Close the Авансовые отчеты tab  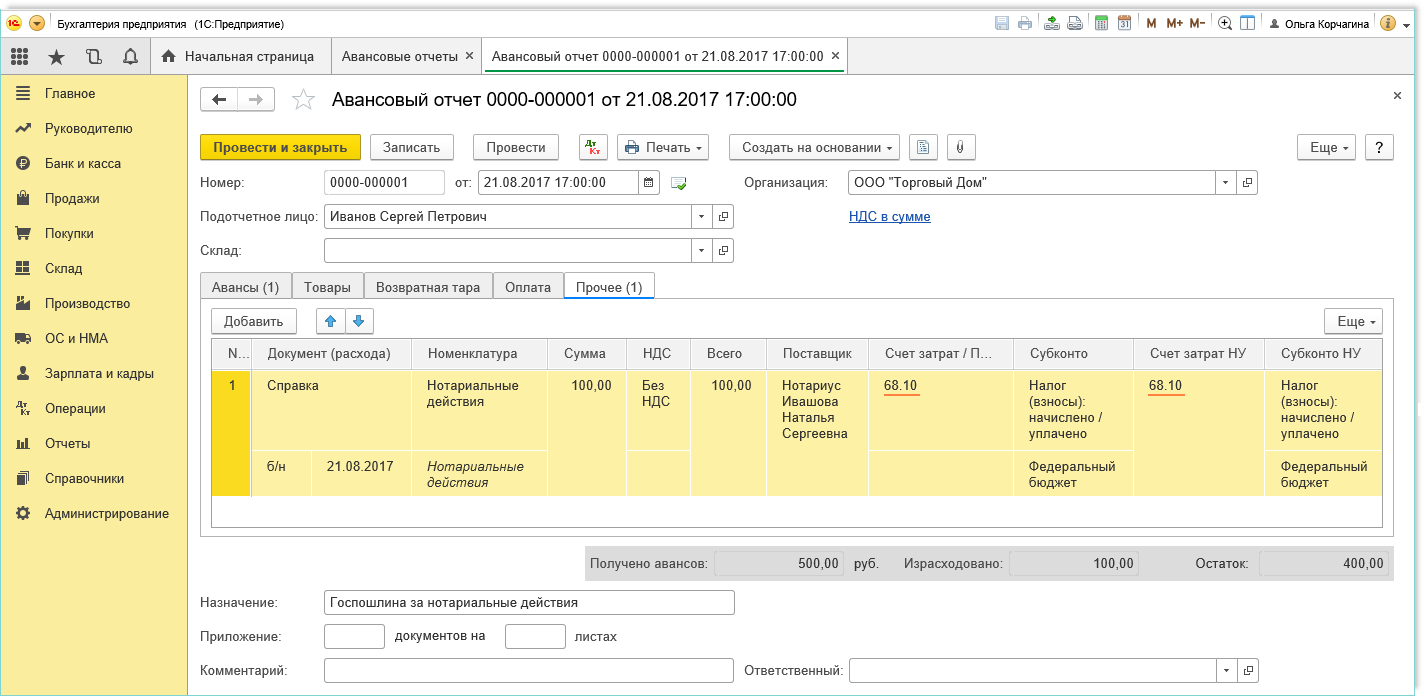[x=469, y=56]
